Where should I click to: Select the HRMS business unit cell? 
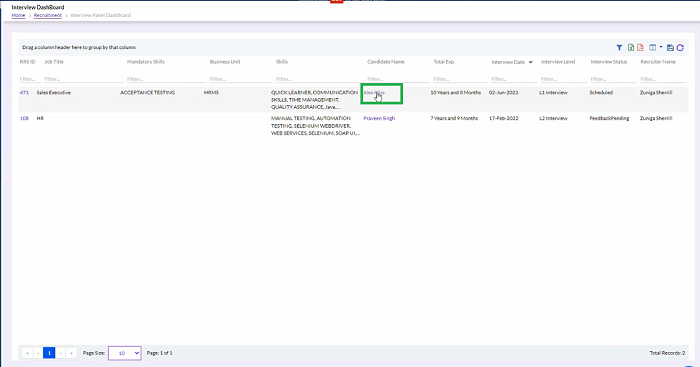click(211, 92)
